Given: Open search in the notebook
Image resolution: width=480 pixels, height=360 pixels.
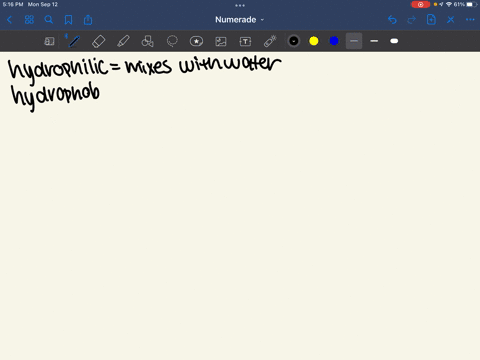Looking at the screenshot, I should point(49,20).
